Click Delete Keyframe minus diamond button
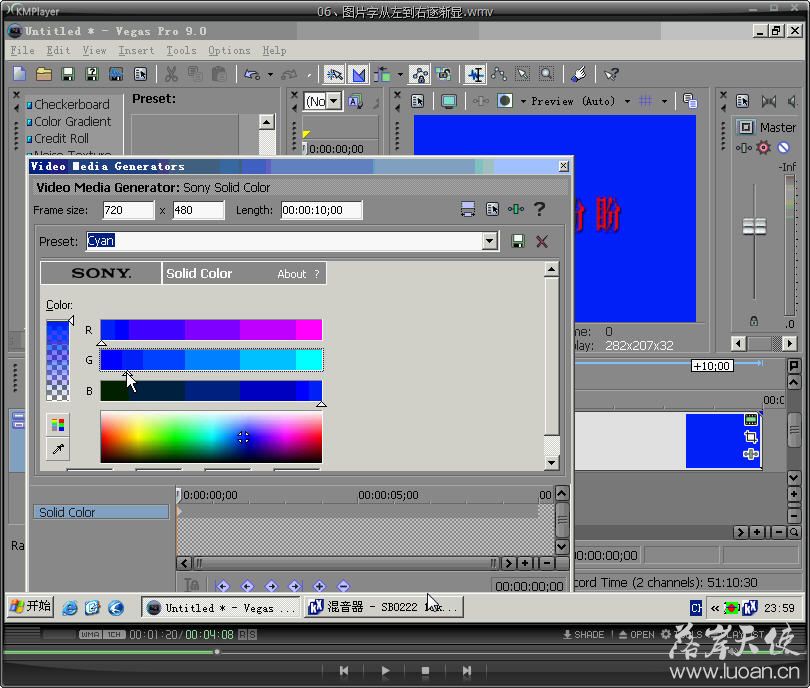Screen dimensions: 810x688 343,586
